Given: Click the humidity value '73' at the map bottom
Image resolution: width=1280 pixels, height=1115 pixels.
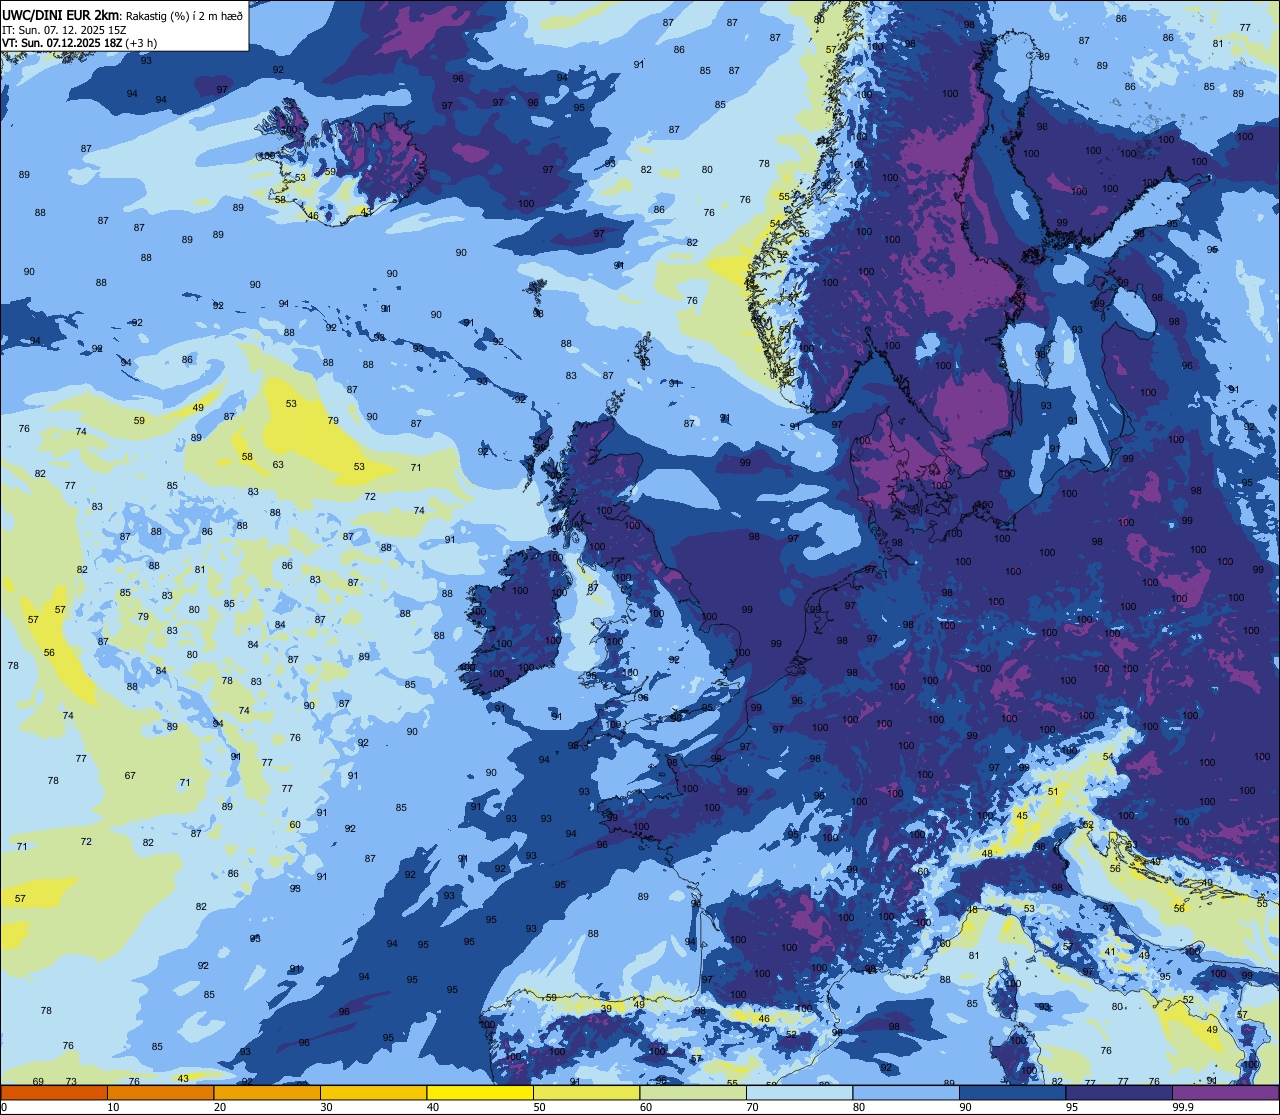Looking at the screenshot, I should 71,1081.
